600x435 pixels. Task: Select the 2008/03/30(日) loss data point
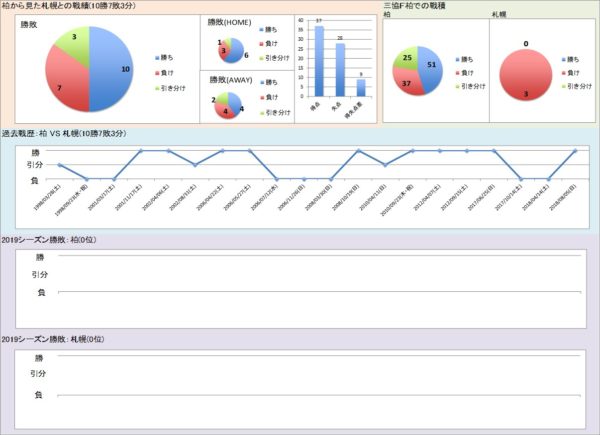331,179
